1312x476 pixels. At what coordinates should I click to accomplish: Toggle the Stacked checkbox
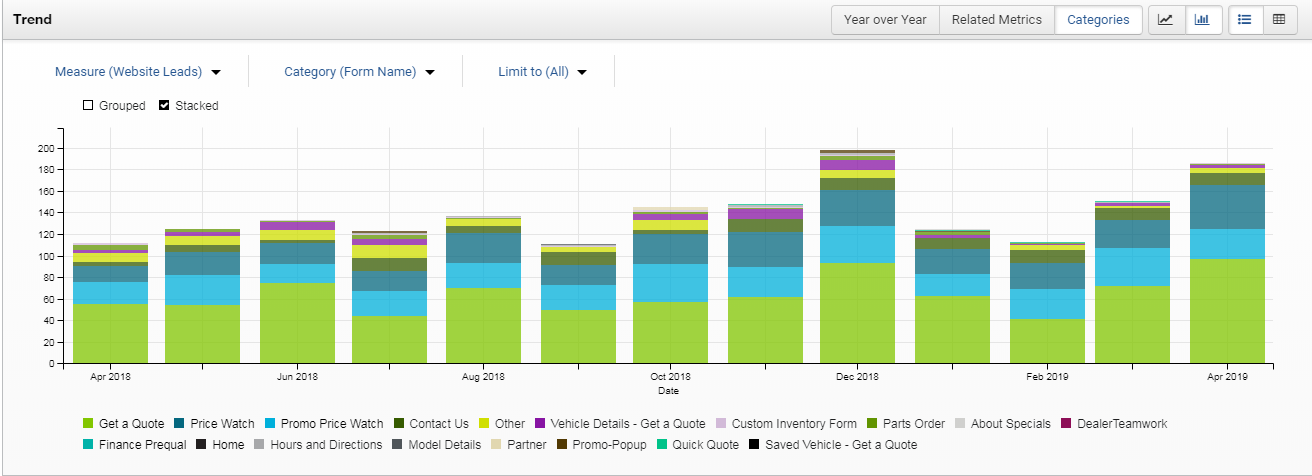coord(164,105)
